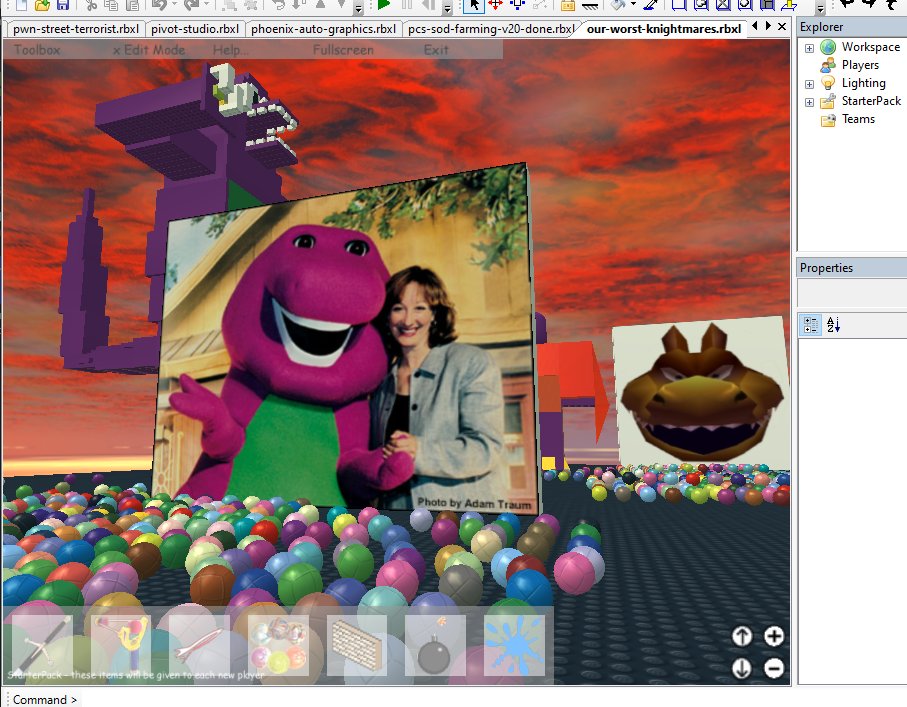Screen dimensions: 907x707
Task: Click Exit in viewport menu
Action: [x=436, y=50]
